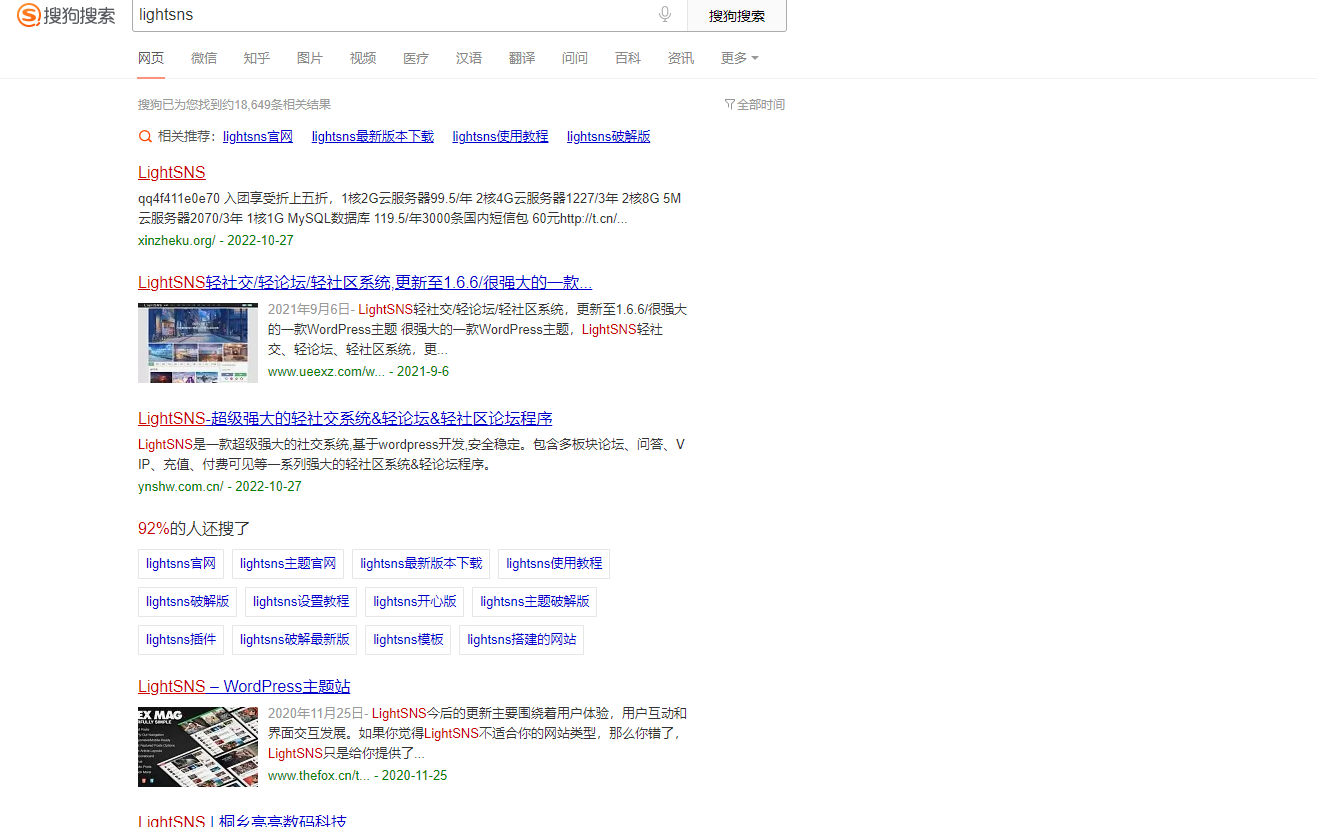Viewport: 1317px width, 827px height.
Task: Click related link lightsns破解版 under 相关推荐
Action: click(x=608, y=136)
